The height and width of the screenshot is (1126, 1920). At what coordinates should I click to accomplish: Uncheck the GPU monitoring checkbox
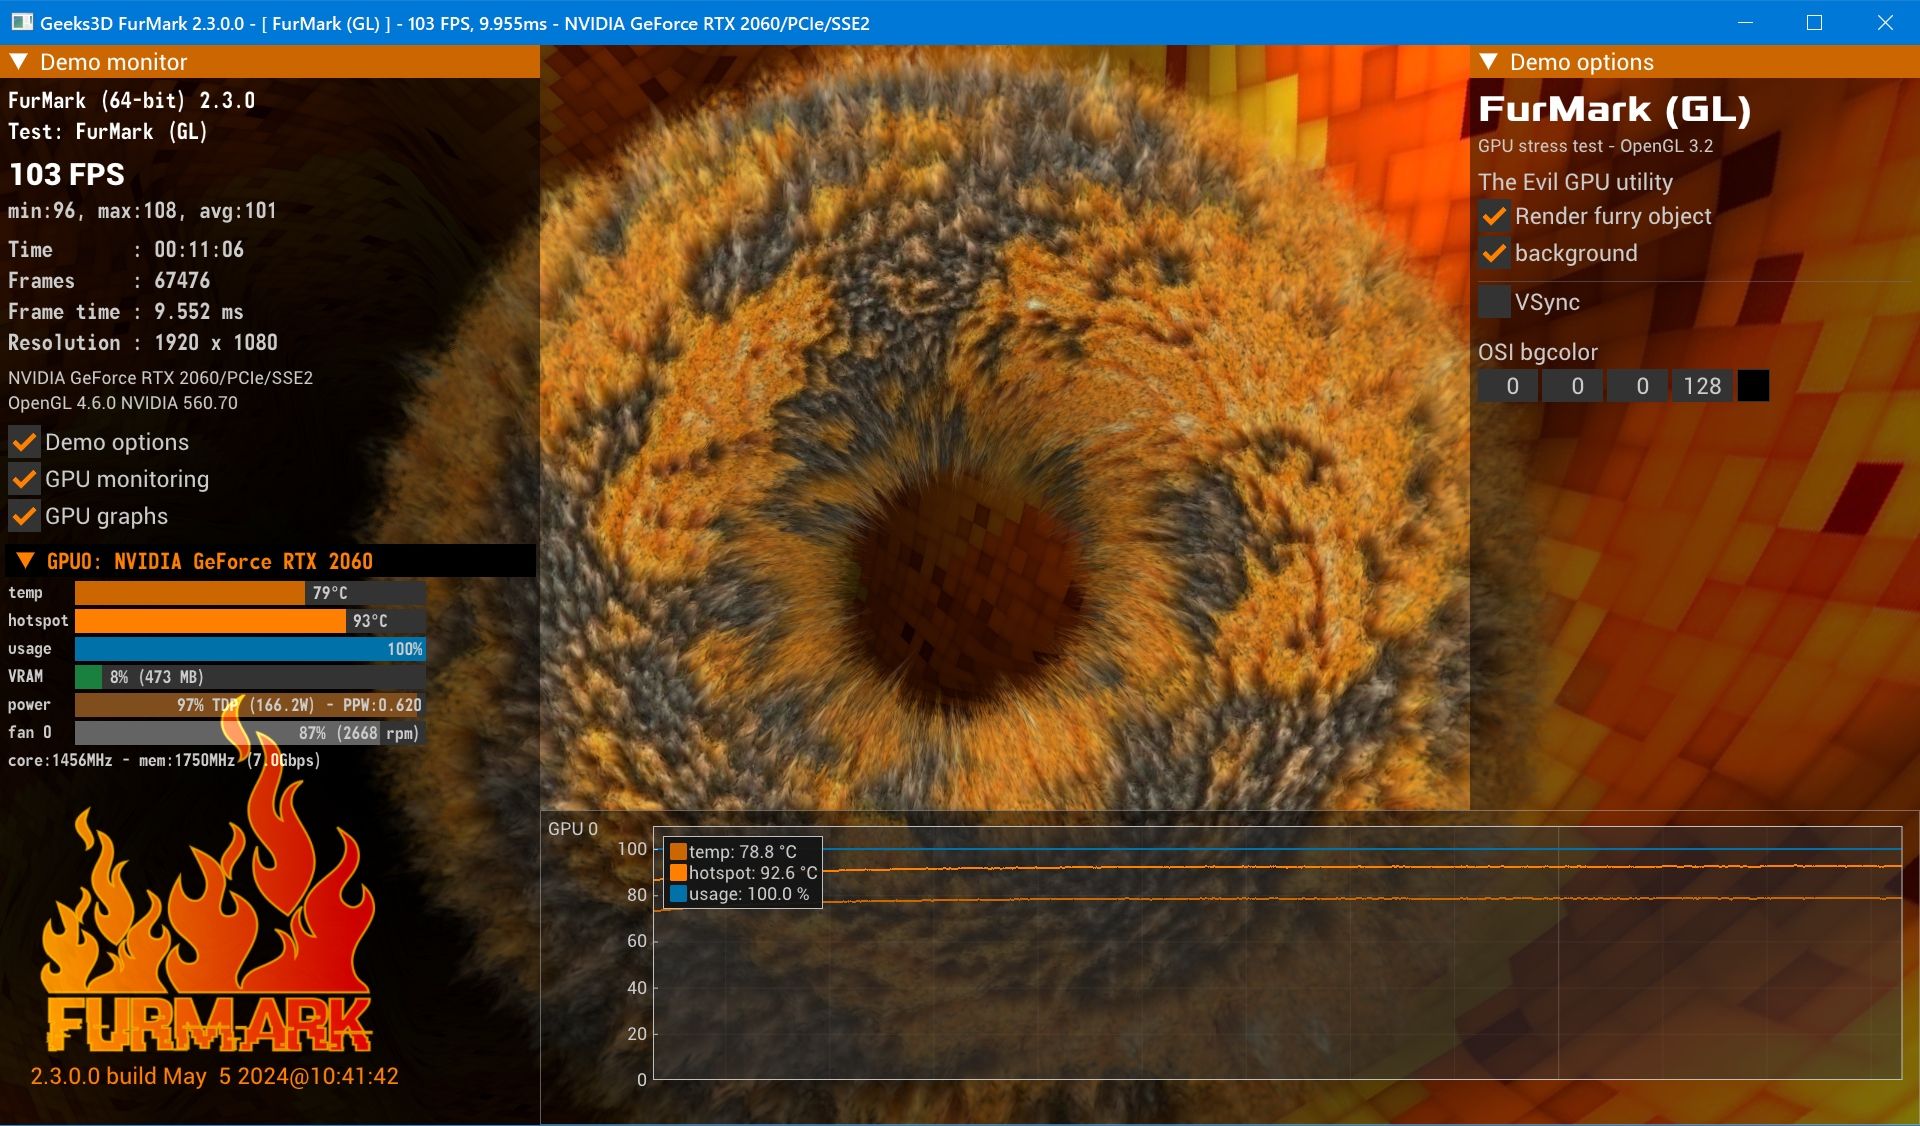pyautogui.click(x=24, y=479)
